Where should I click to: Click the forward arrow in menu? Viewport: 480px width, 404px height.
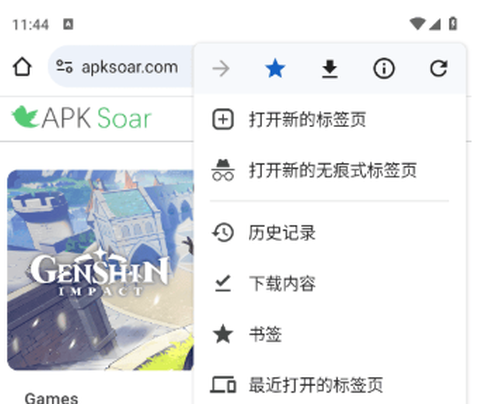pyautogui.click(x=221, y=69)
